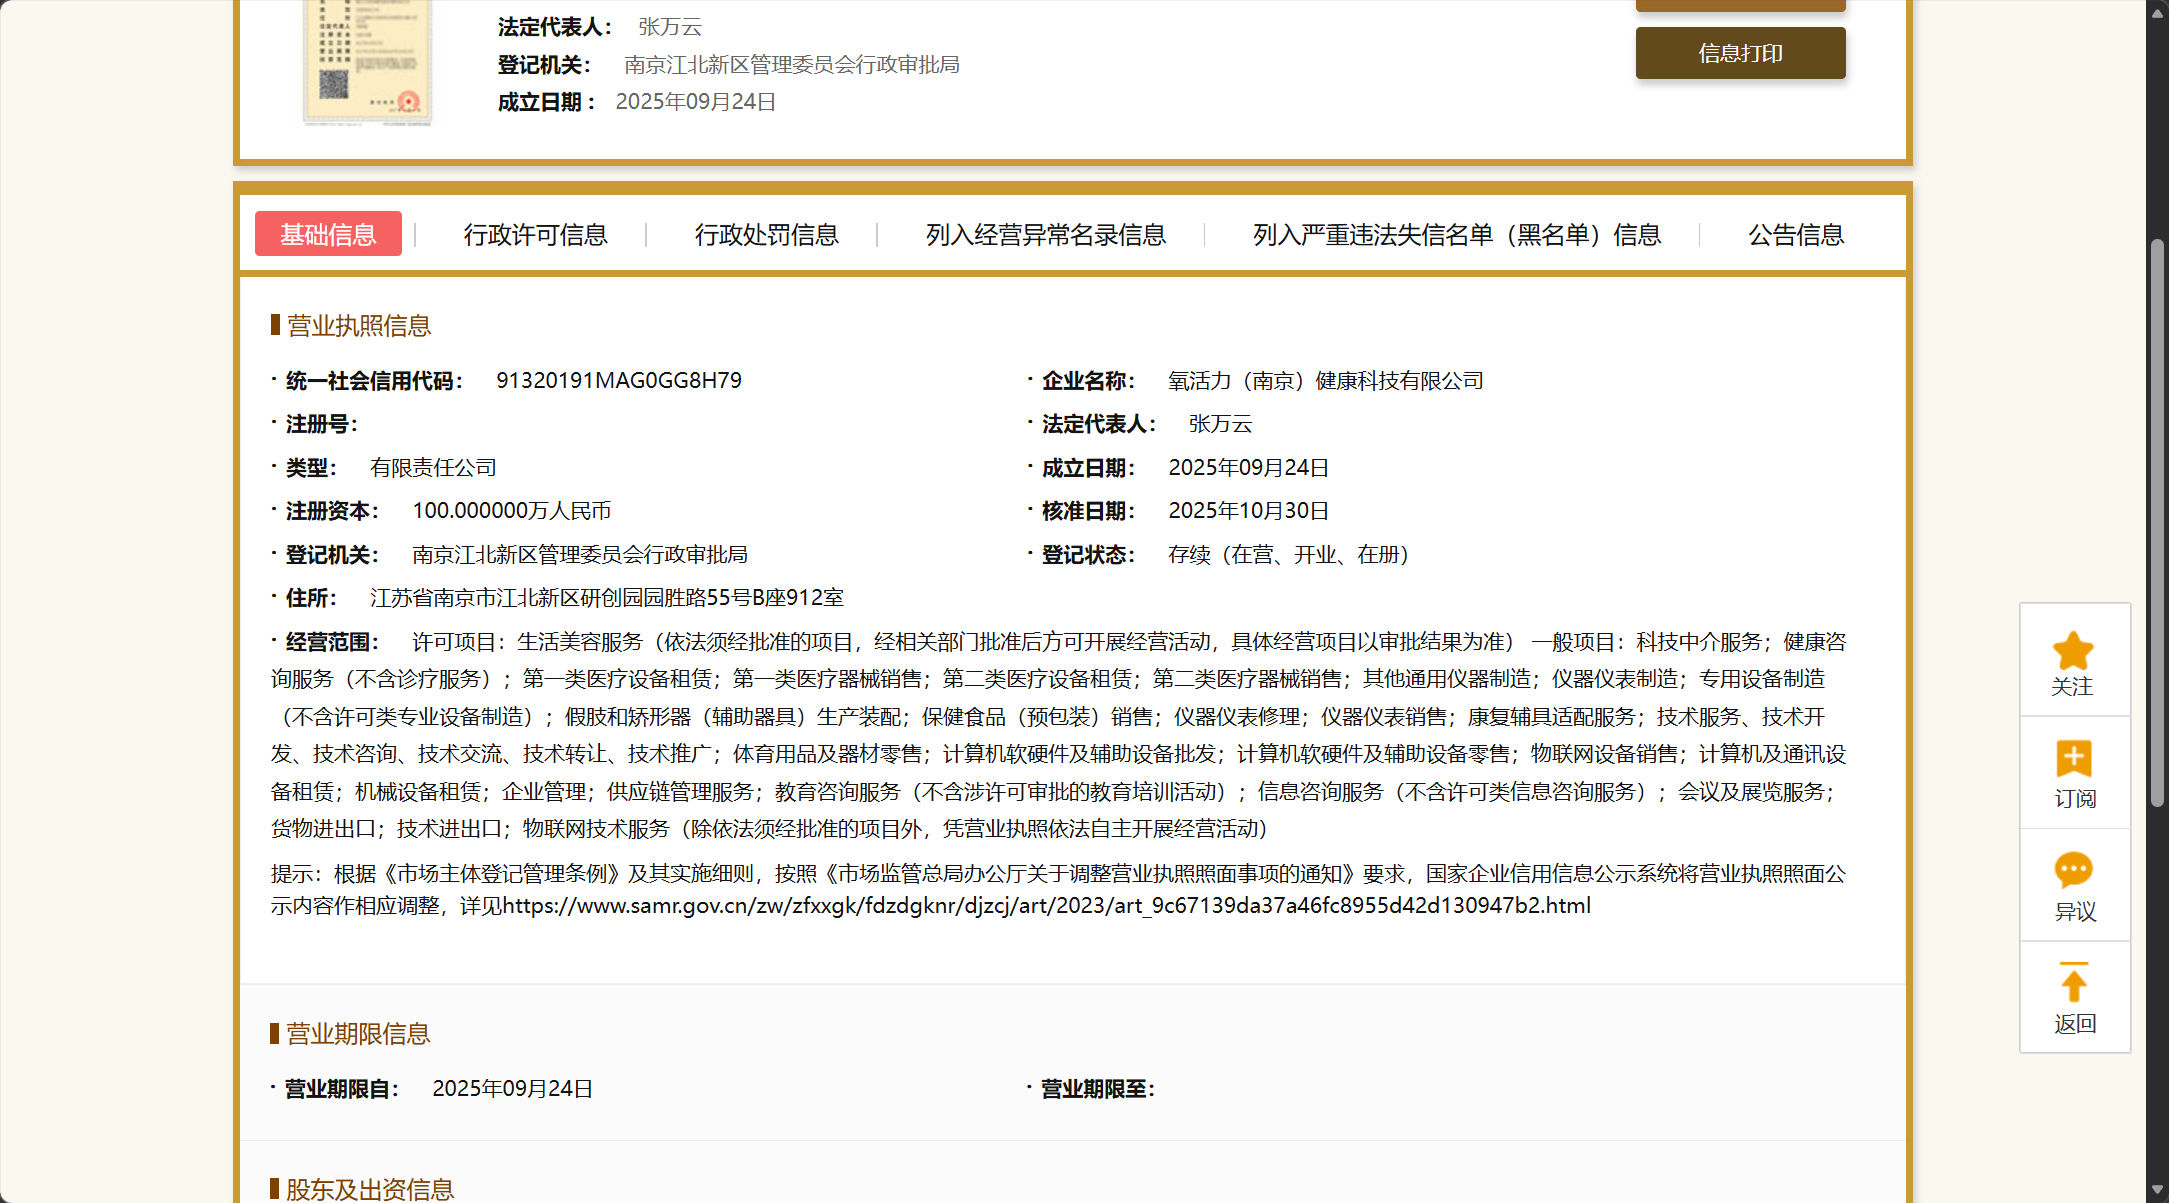Select the 基础信息 tab

click(x=328, y=234)
